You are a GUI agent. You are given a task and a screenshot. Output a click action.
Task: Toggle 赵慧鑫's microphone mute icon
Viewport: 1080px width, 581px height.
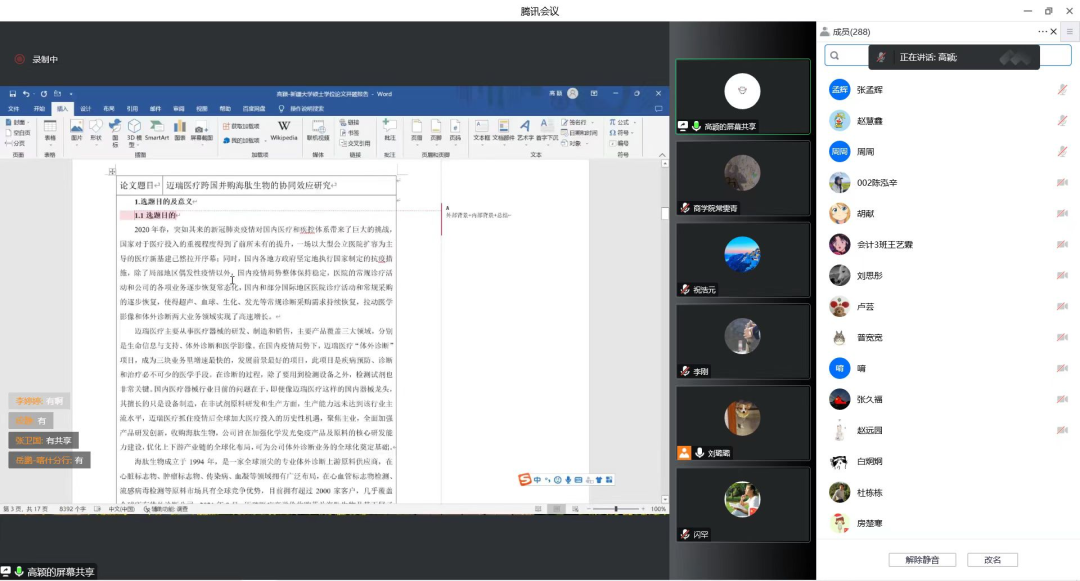tap(1062, 120)
